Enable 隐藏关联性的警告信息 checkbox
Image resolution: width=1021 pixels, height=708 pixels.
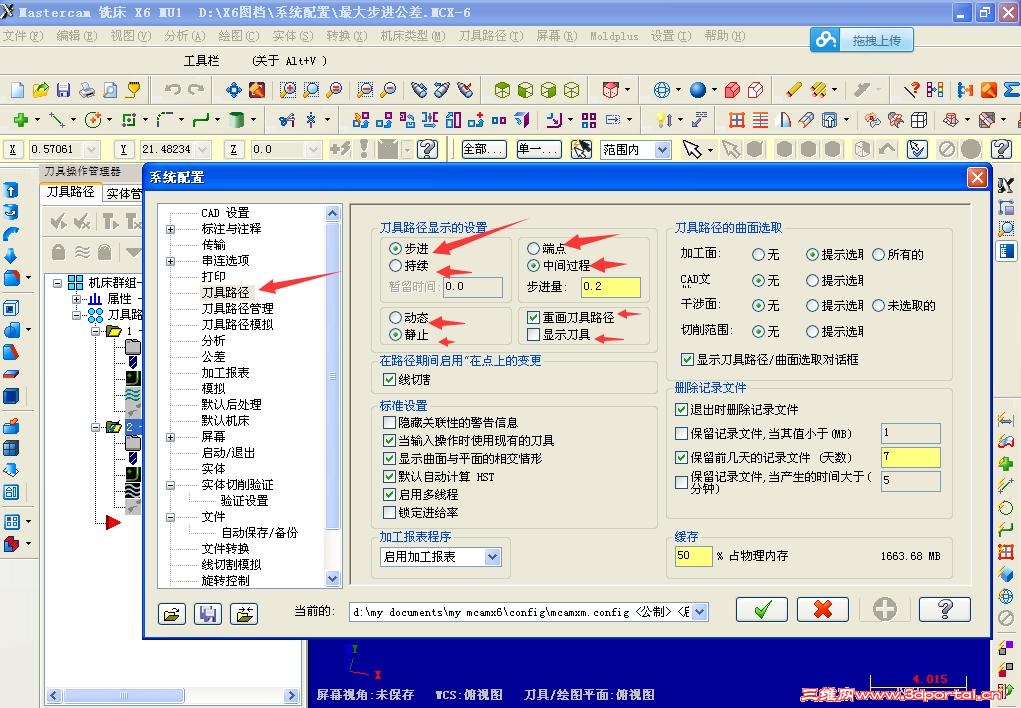point(389,423)
